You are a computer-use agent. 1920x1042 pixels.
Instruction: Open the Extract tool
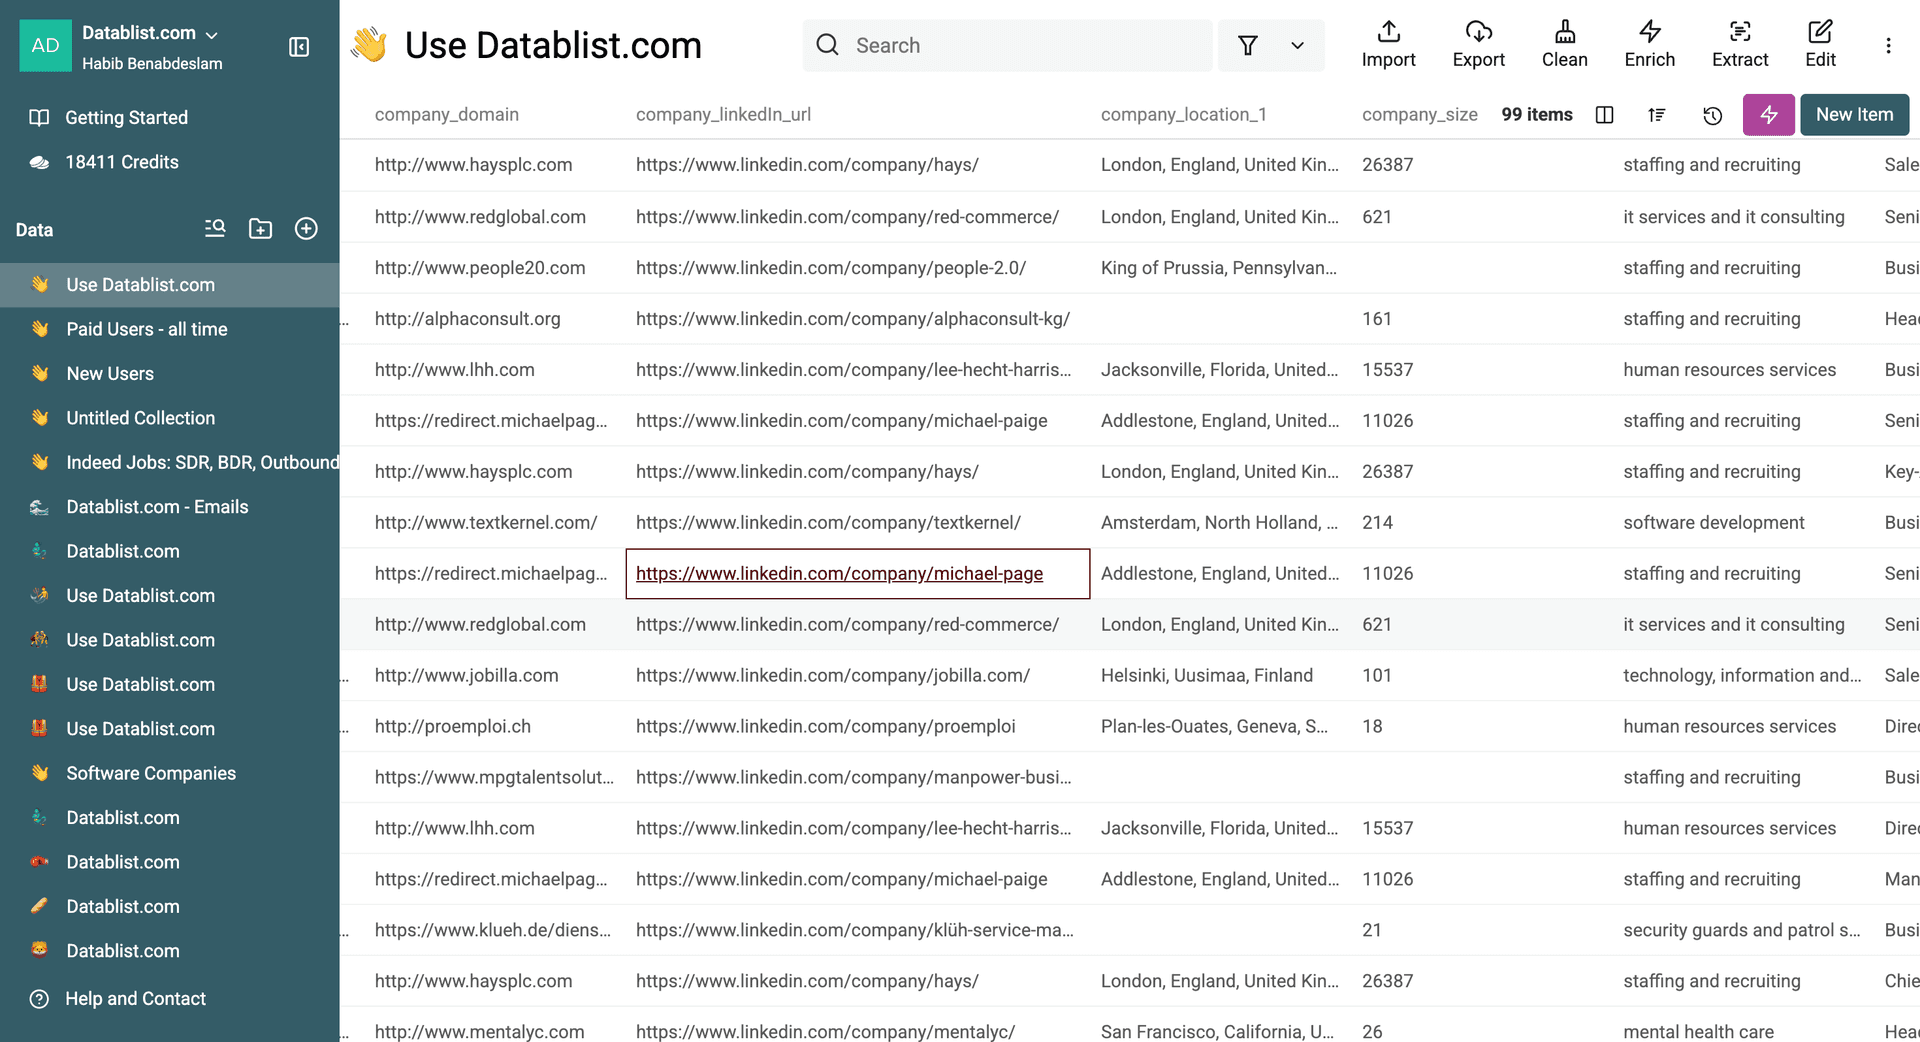(1740, 44)
